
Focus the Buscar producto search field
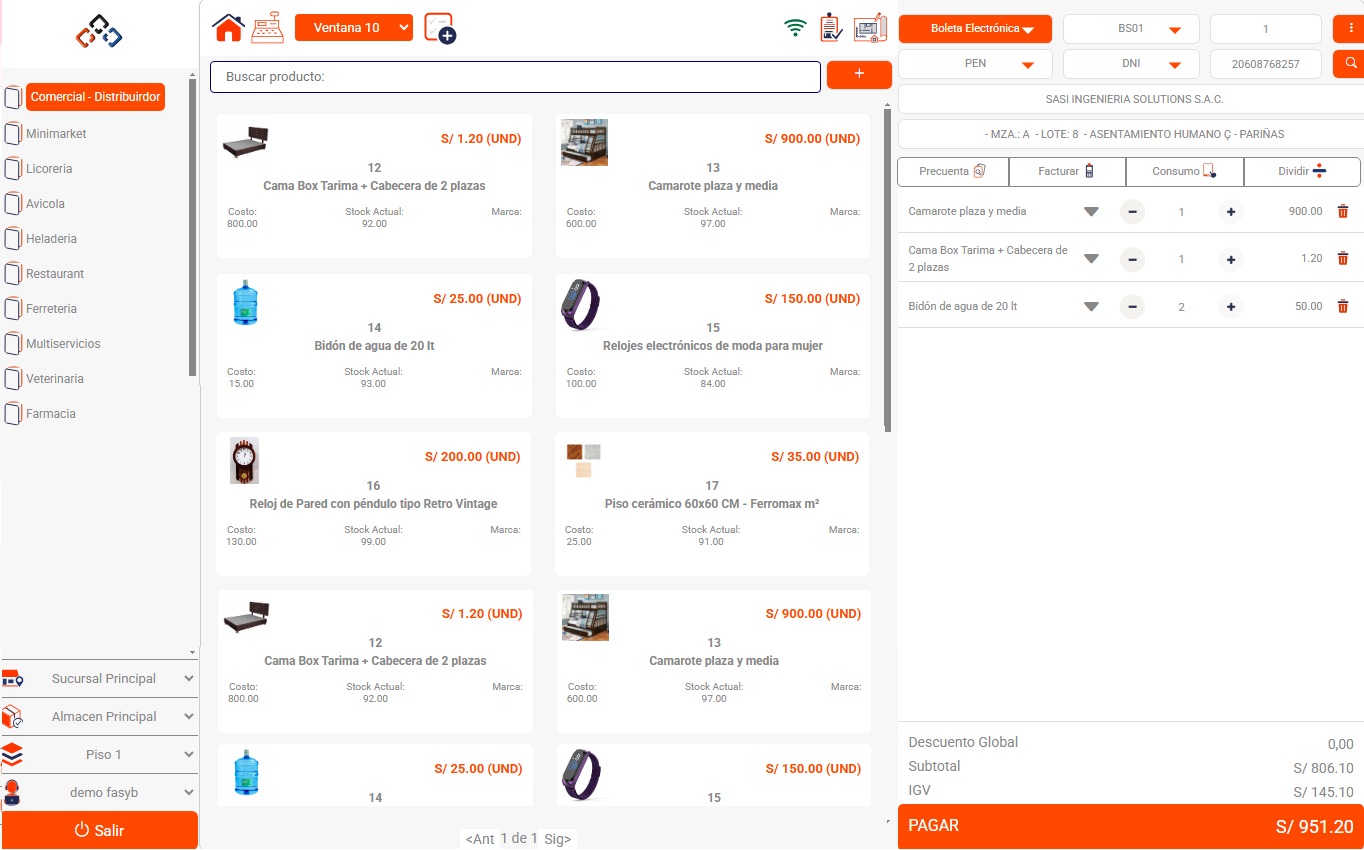pos(515,76)
